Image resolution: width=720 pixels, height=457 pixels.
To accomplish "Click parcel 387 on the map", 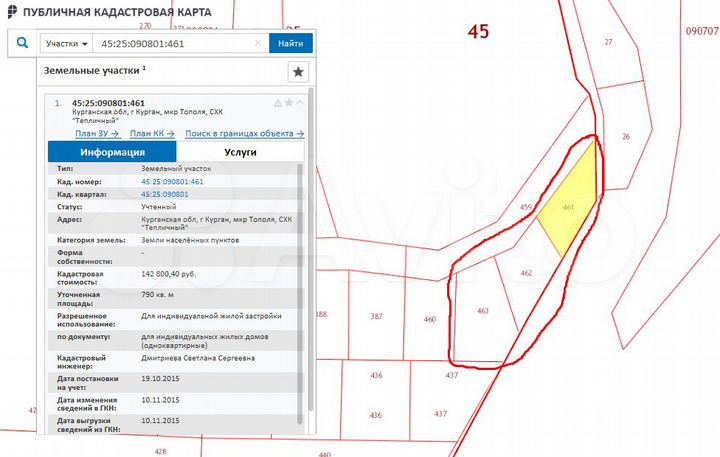I will pos(377,316).
